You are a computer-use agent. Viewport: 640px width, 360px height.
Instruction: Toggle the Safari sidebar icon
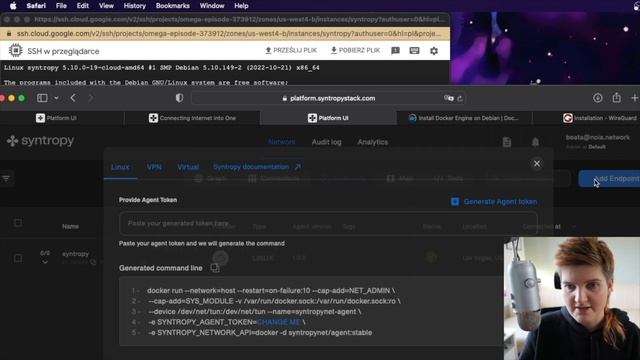pyautogui.click(x=42, y=98)
